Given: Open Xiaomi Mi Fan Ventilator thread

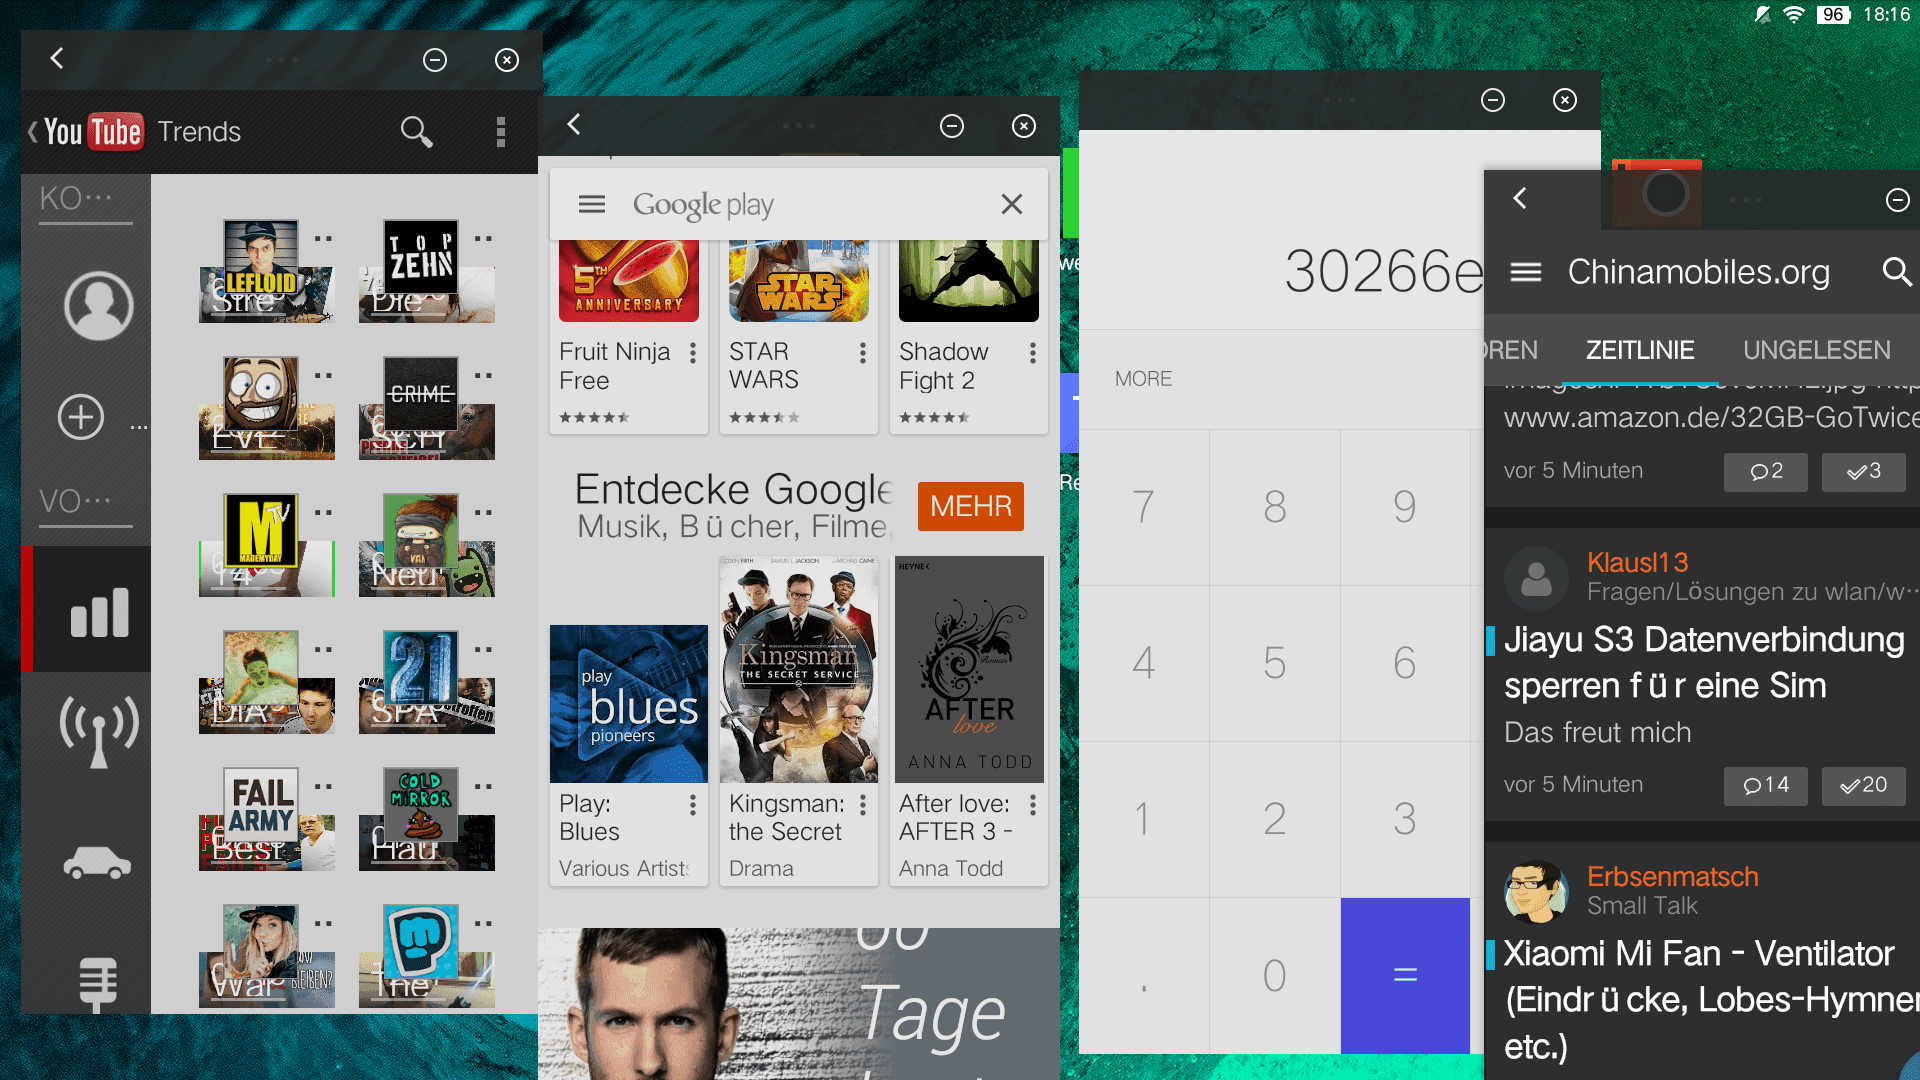Looking at the screenshot, I should click(1710, 1000).
